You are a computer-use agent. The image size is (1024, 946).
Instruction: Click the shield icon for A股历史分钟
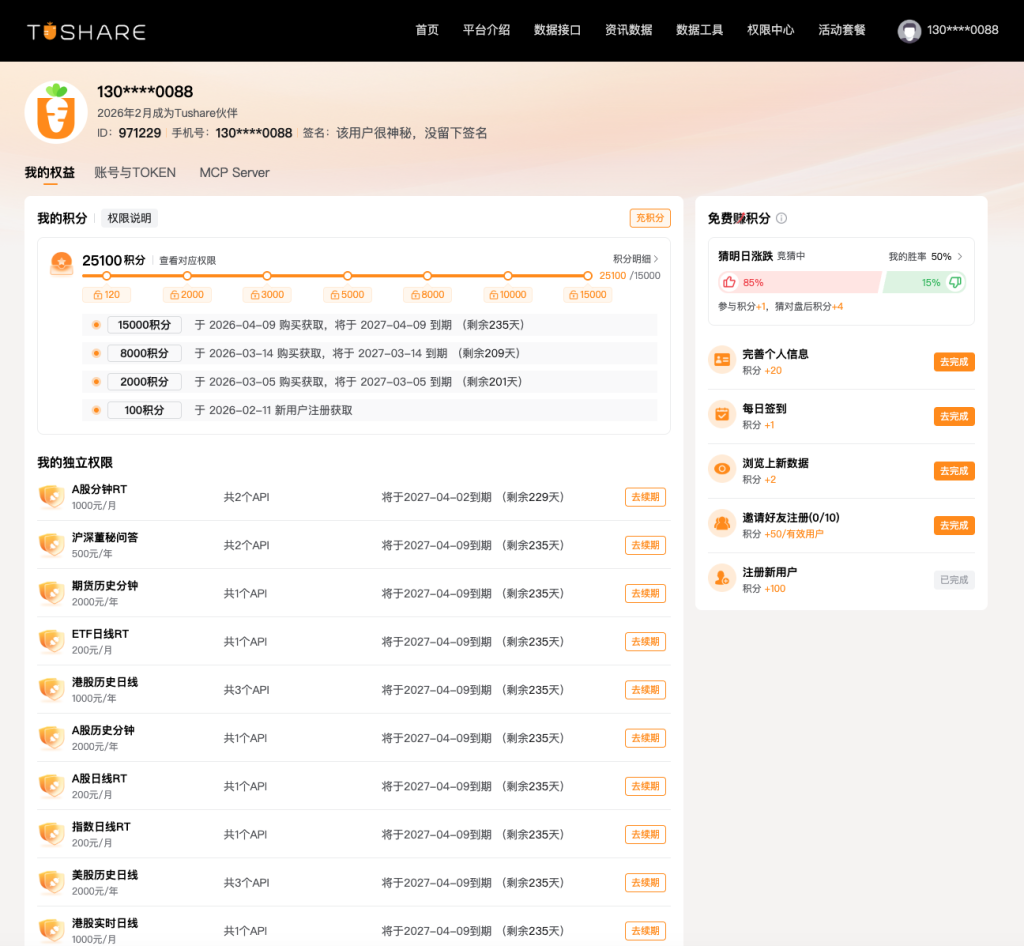click(x=52, y=738)
